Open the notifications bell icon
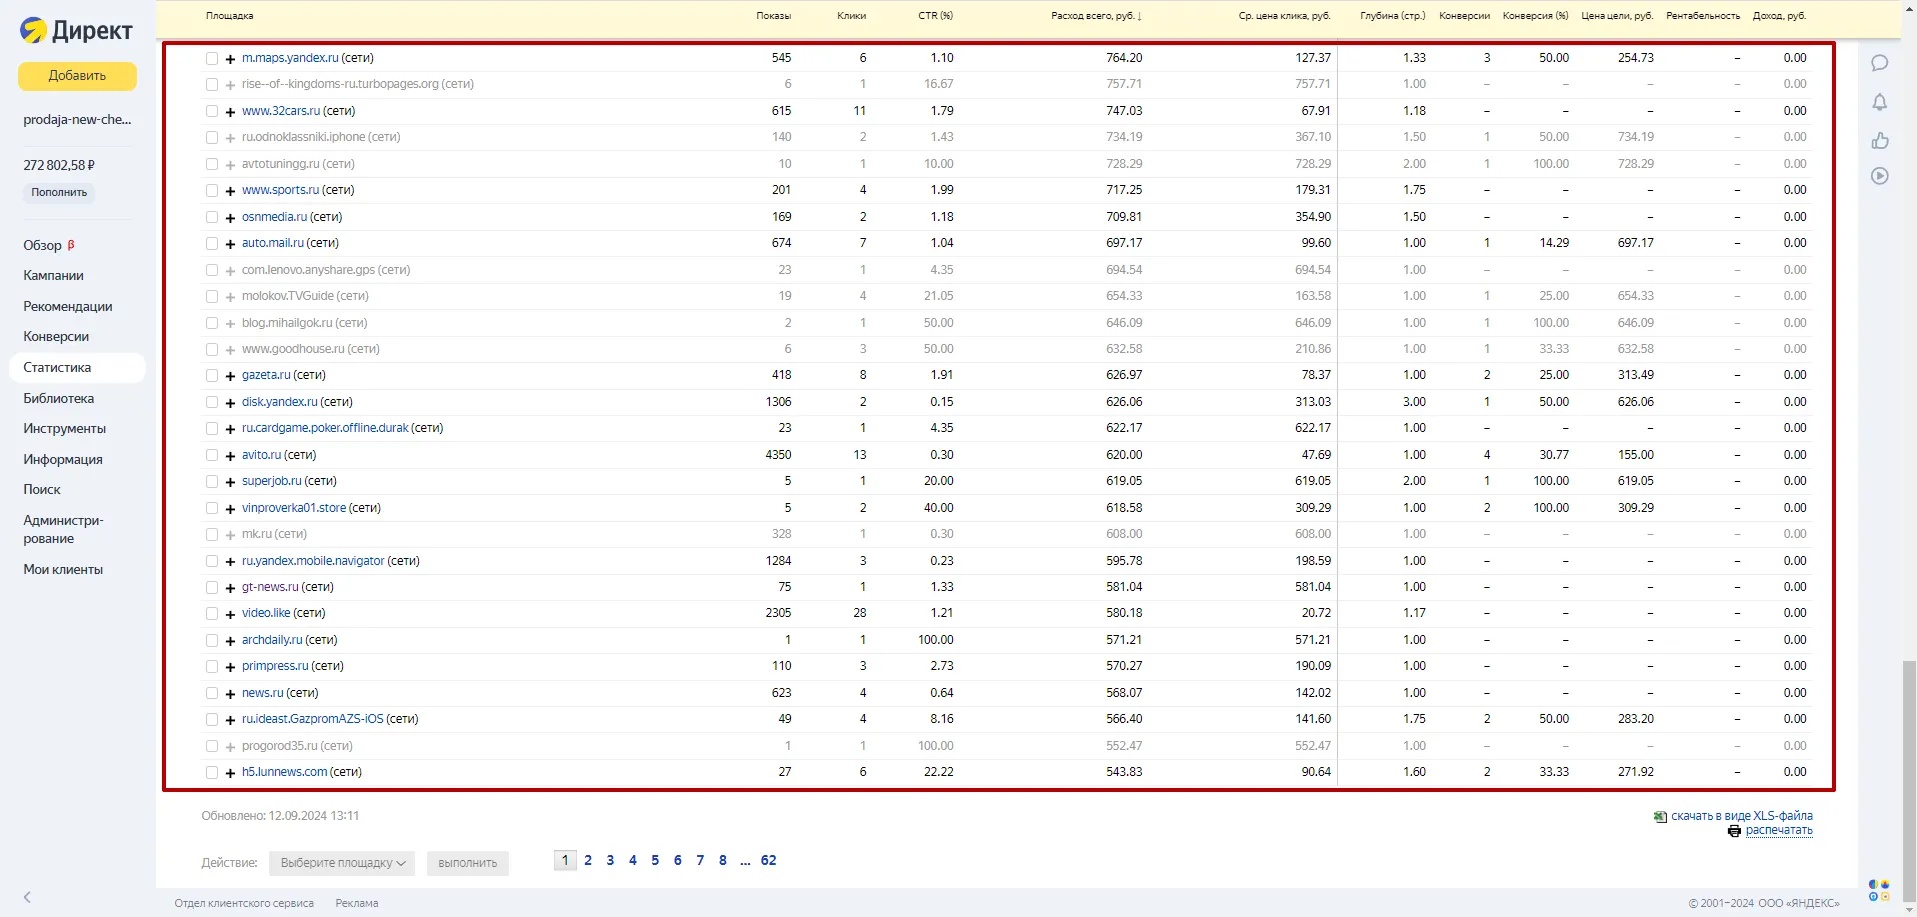Viewport: 1917px width, 917px height. click(x=1879, y=102)
